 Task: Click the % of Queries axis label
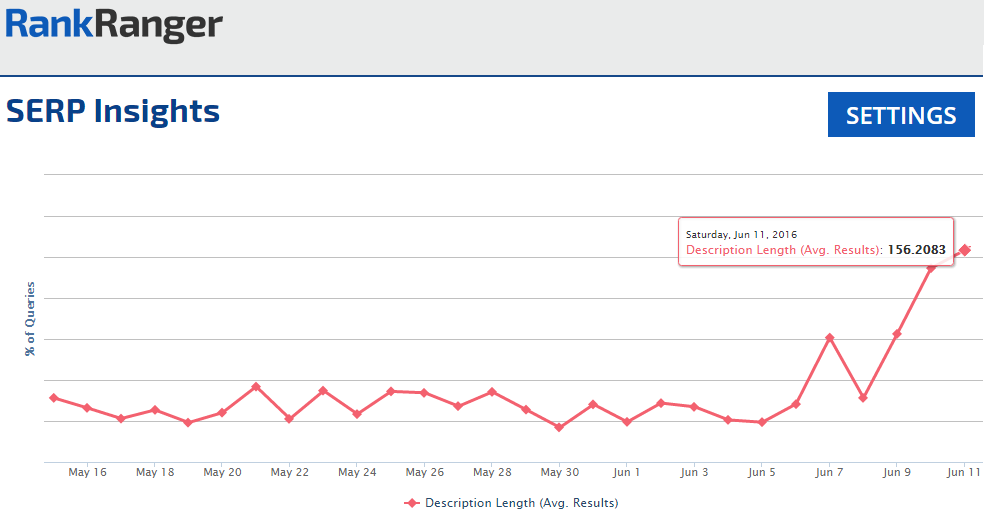click(x=30, y=319)
